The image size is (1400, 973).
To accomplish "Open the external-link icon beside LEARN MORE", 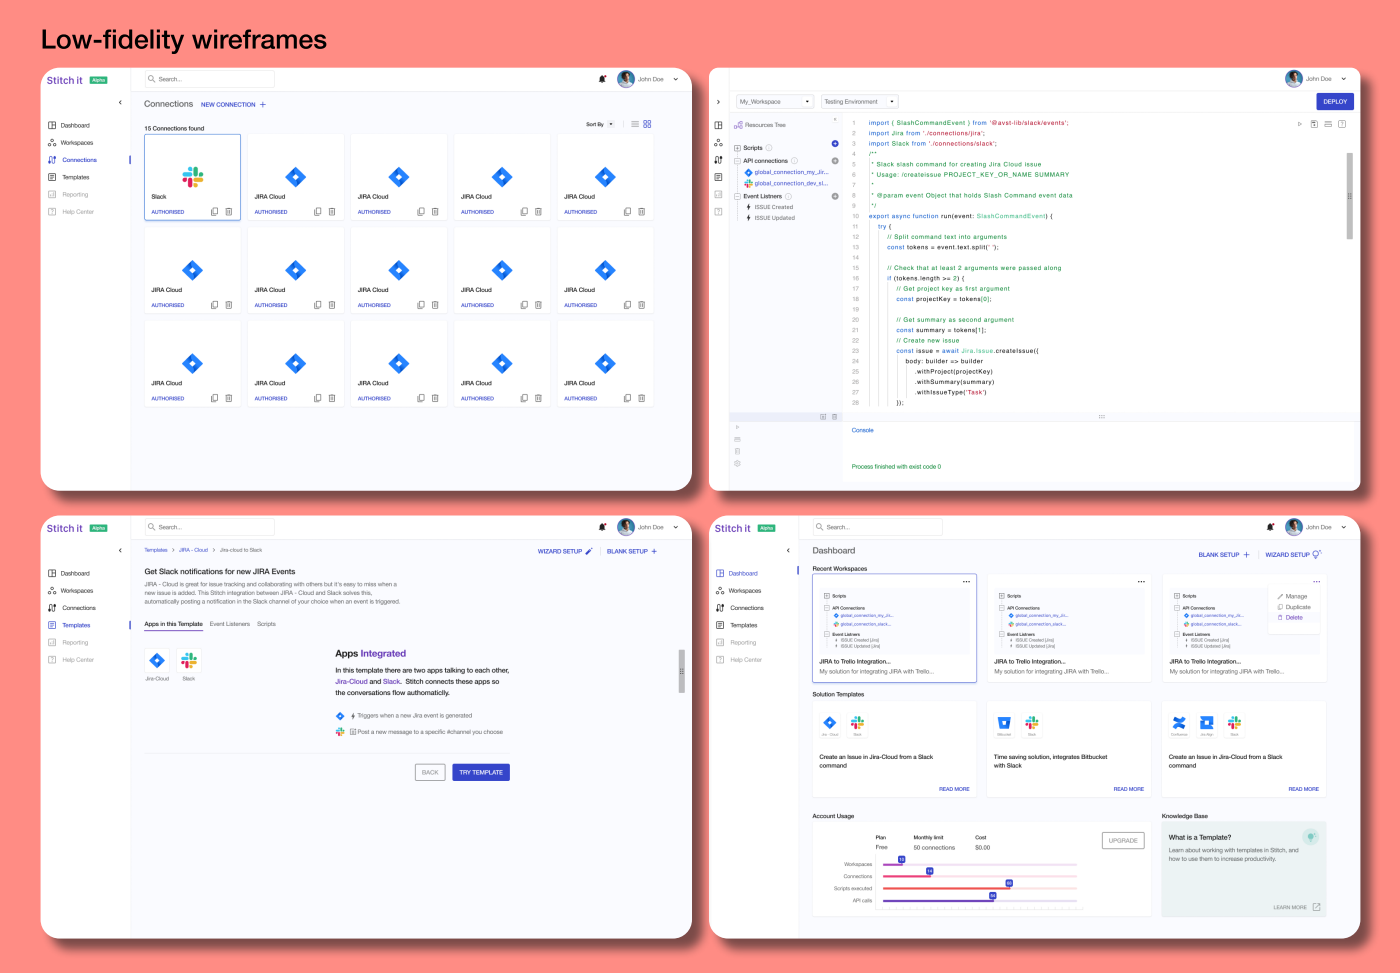I will [1316, 907].
